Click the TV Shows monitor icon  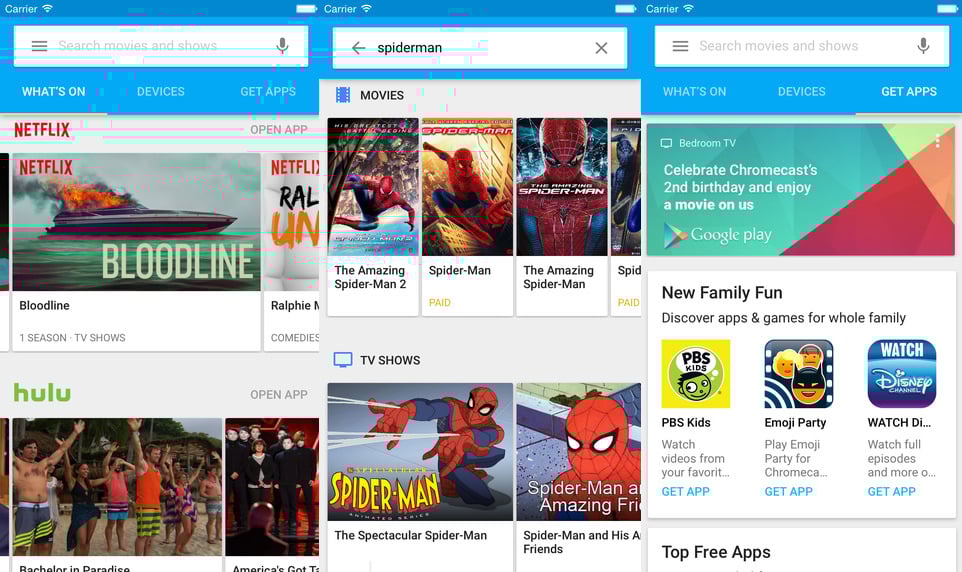(x=343, y=360)
